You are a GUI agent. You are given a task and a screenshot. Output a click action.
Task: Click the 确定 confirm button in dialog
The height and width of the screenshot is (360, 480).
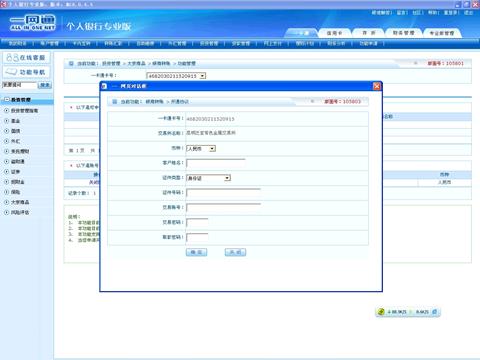[196, 252]
